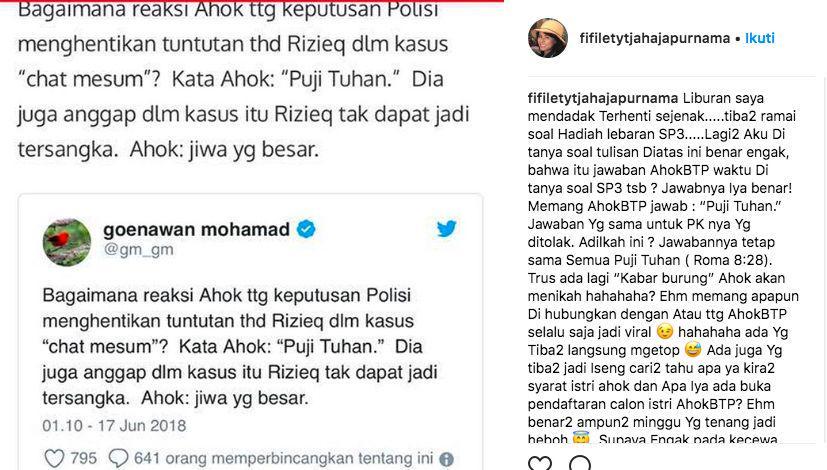Like the Instagram post with heart icon

pos(540,464)
